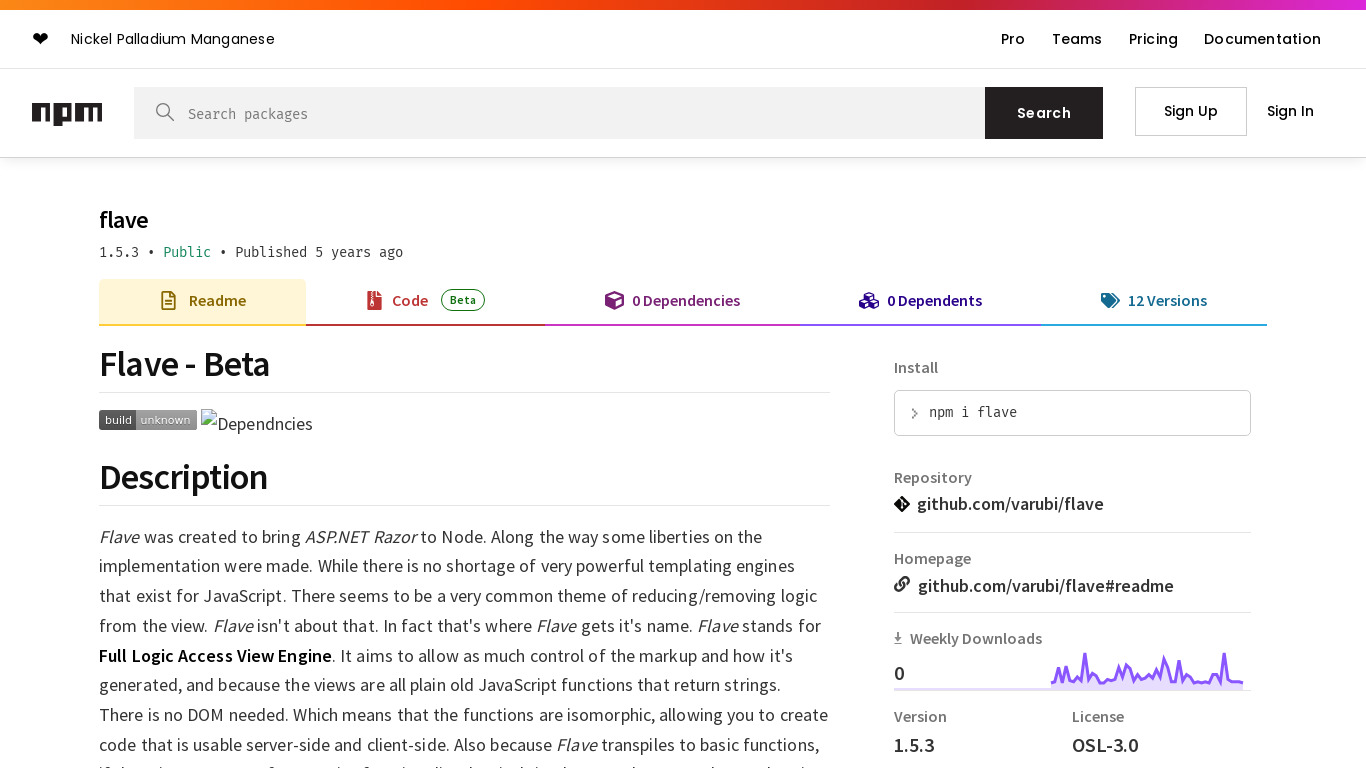The height and width of the screenshot is (768, 1366).
Task: Open the Pro menu item
Action: coord(1013,39)
